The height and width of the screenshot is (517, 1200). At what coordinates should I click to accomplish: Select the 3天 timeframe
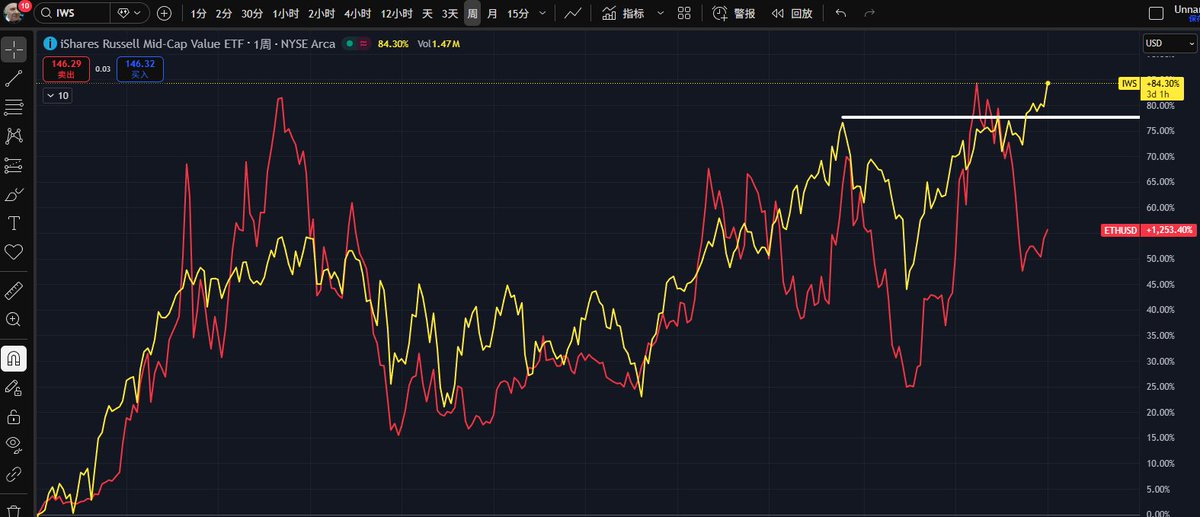[450, 13]
